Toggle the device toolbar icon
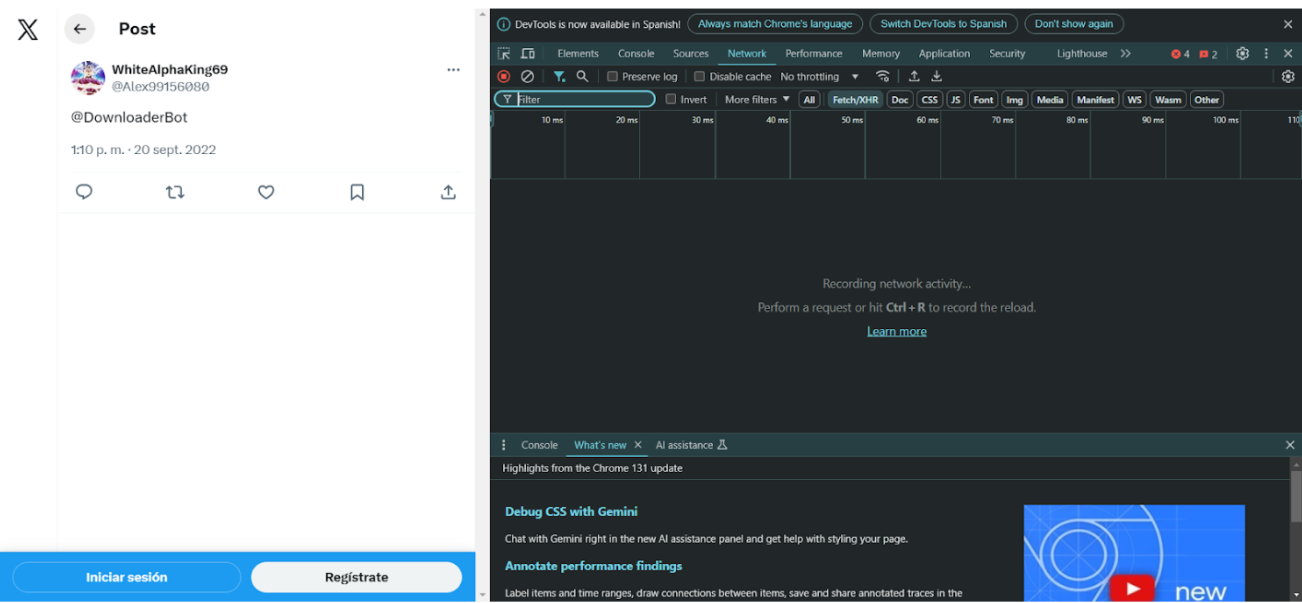 [528, 54]
